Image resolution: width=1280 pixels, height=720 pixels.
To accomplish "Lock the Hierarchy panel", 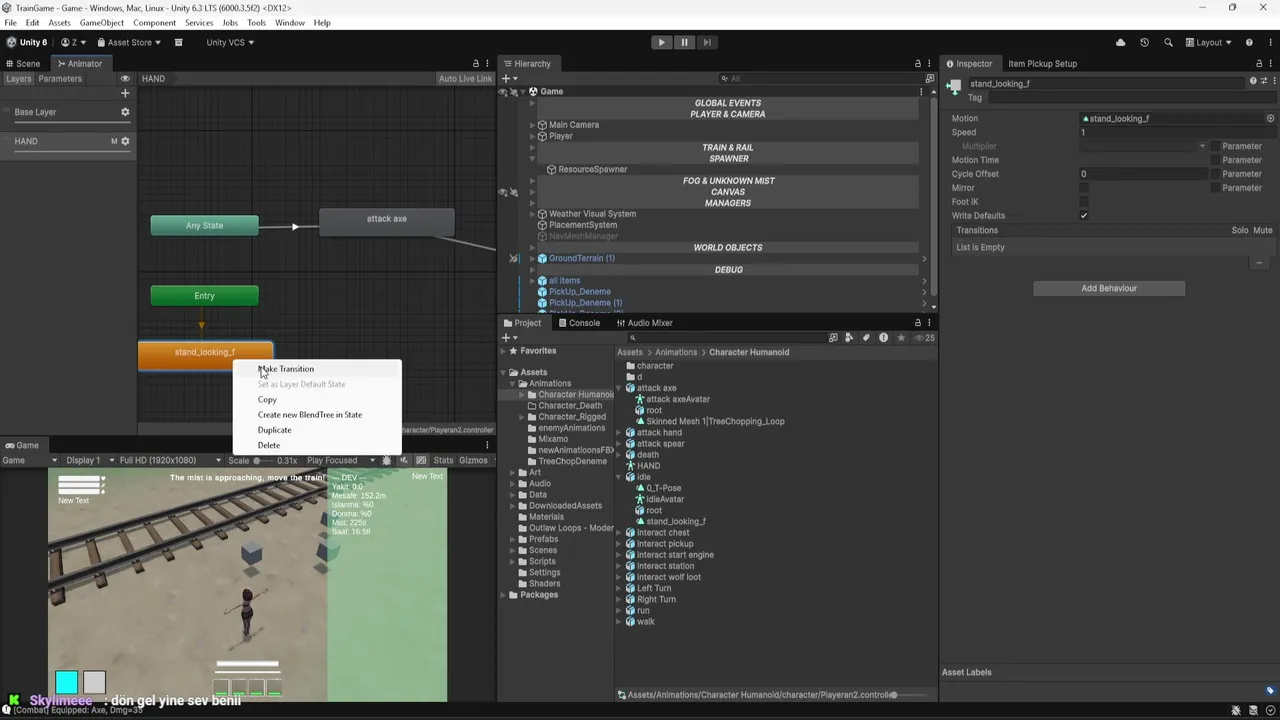I will click(918, 63).
